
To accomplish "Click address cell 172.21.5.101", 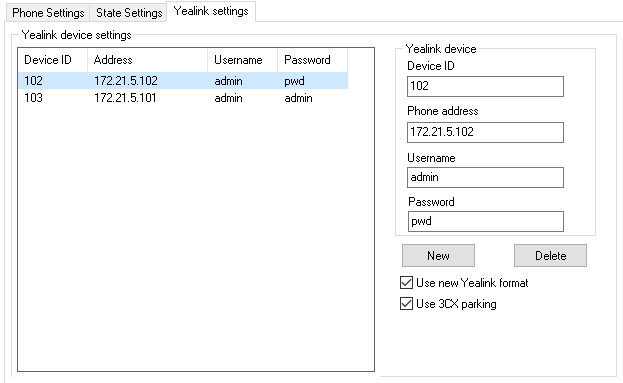I will pyautogui.click(x=125, y=98).
